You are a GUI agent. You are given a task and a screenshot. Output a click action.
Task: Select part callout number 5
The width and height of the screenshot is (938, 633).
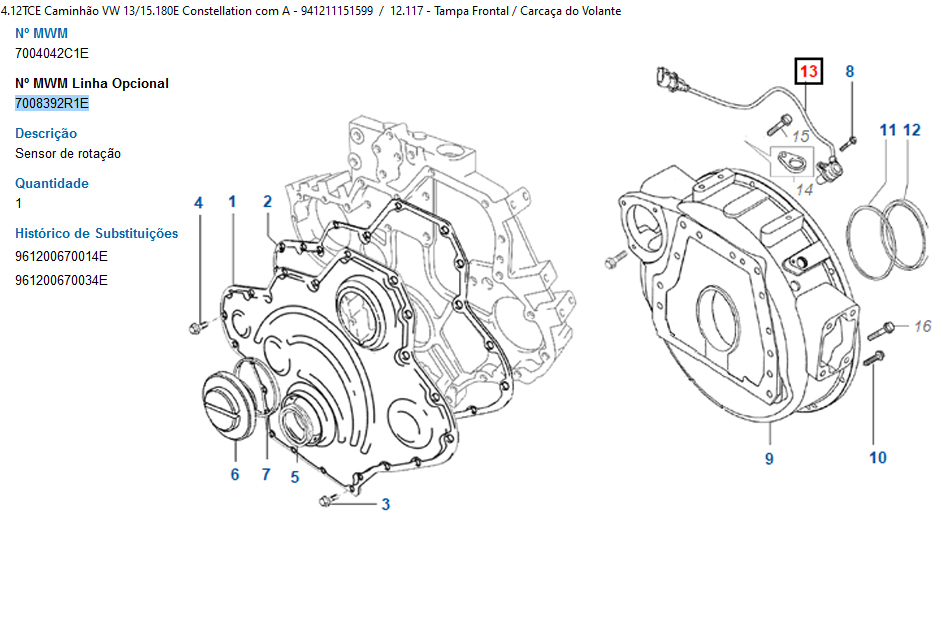[x=295, y=477]
